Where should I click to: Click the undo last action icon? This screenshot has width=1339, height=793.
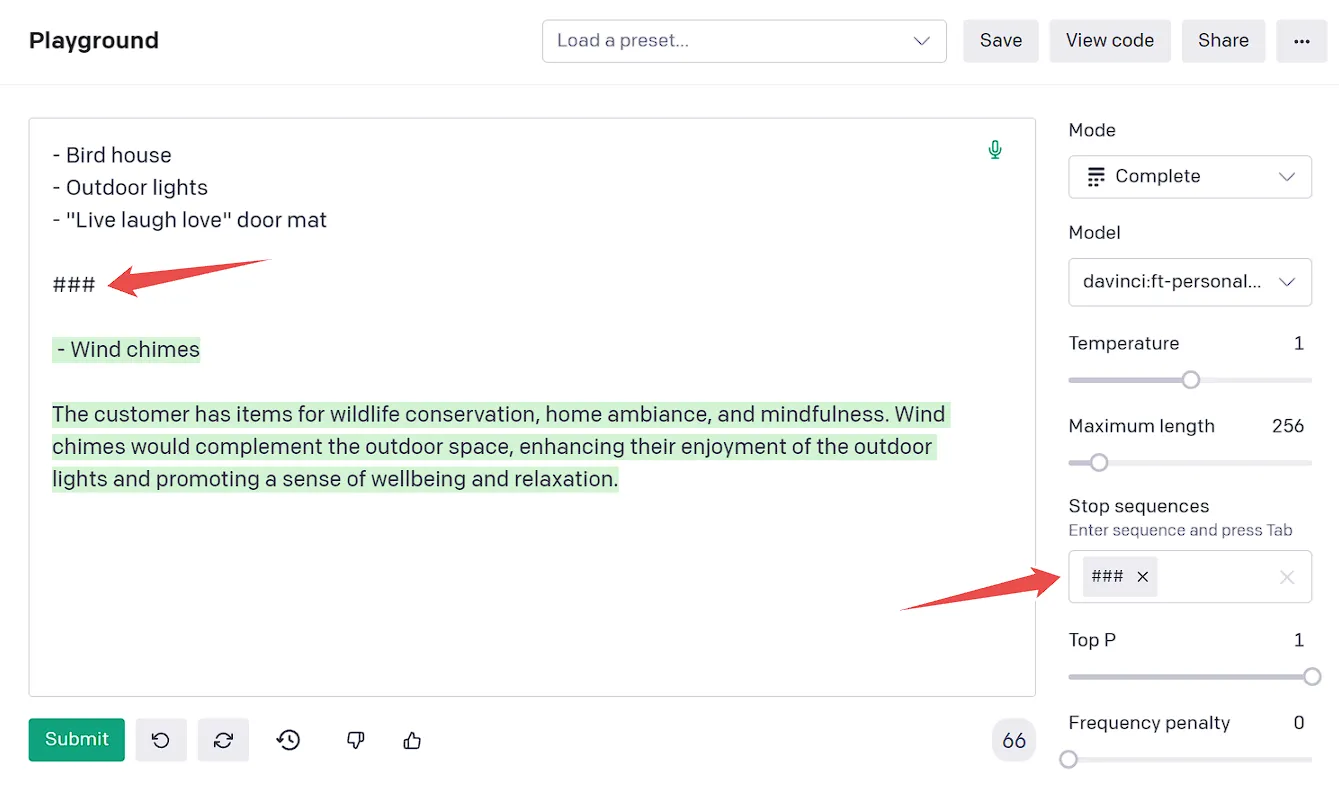(x=161, y=740)
